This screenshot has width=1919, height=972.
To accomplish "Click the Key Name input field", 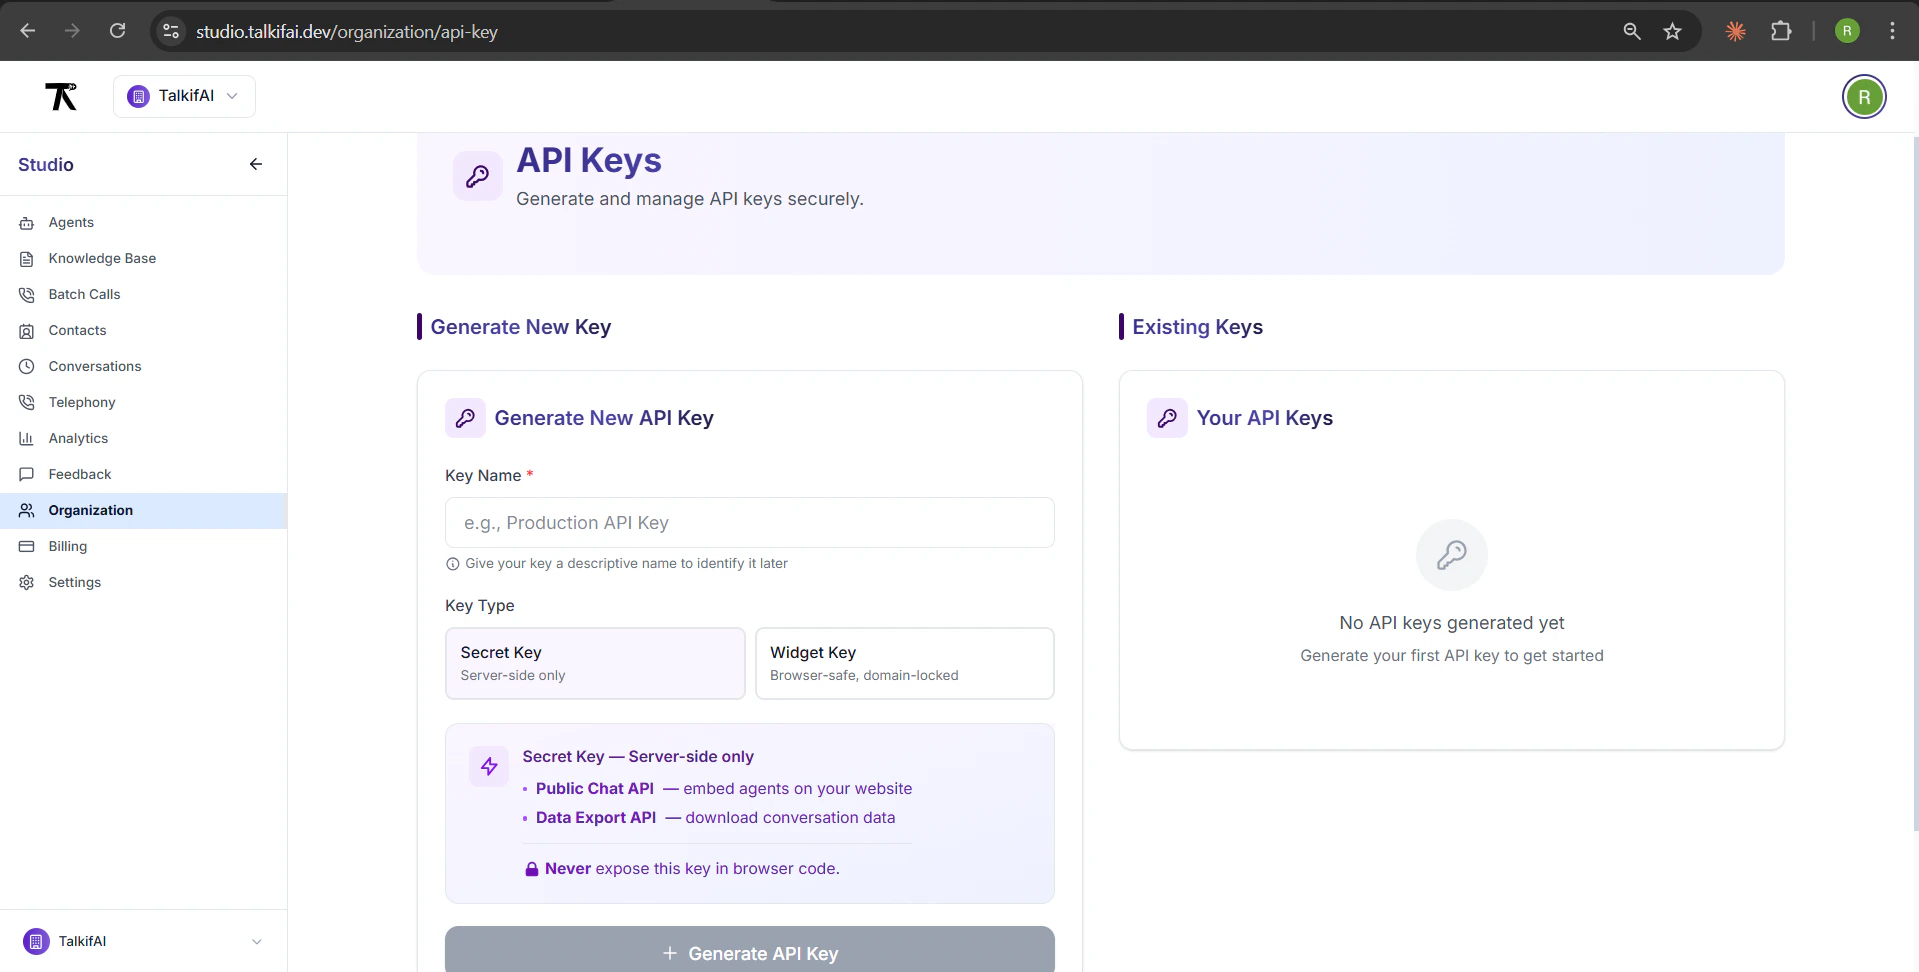I will click(749, 522).
